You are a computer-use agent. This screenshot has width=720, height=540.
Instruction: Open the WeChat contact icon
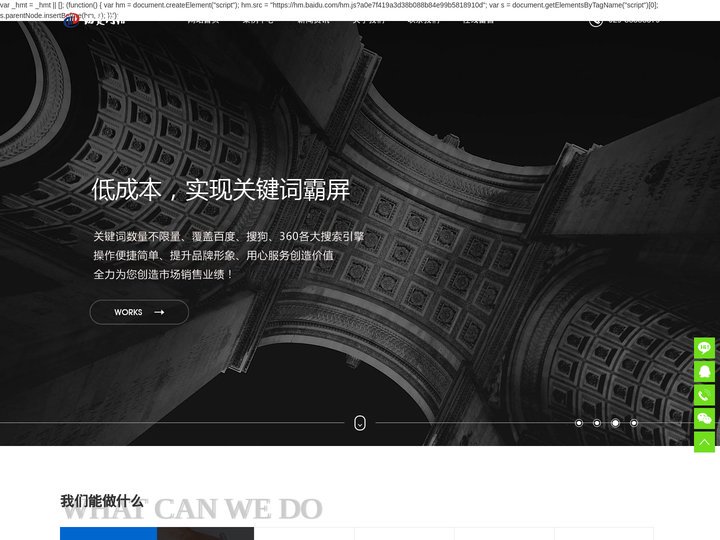point(704,418)
